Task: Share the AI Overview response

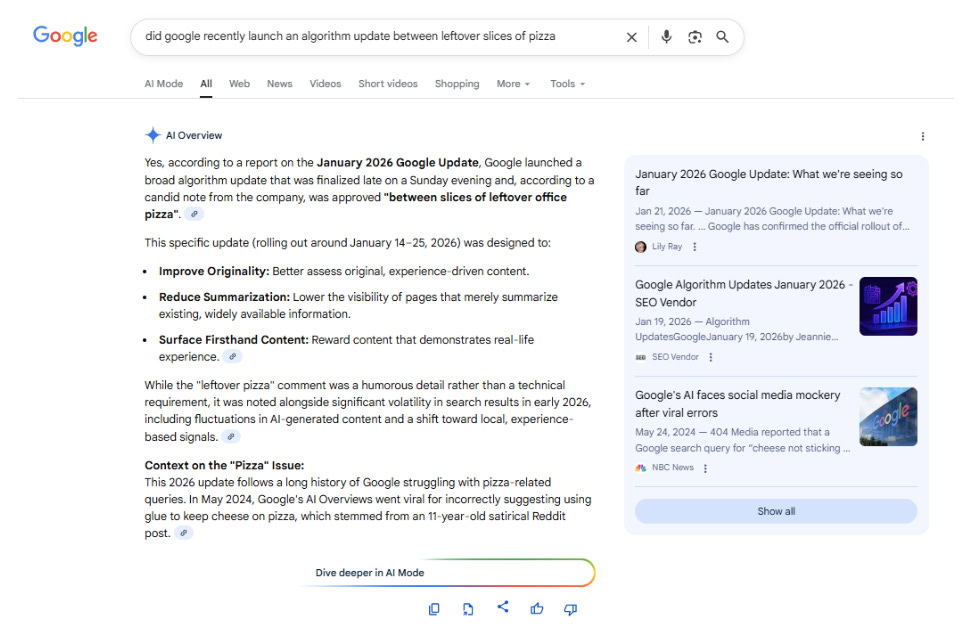Action: [x=503, y=607]
